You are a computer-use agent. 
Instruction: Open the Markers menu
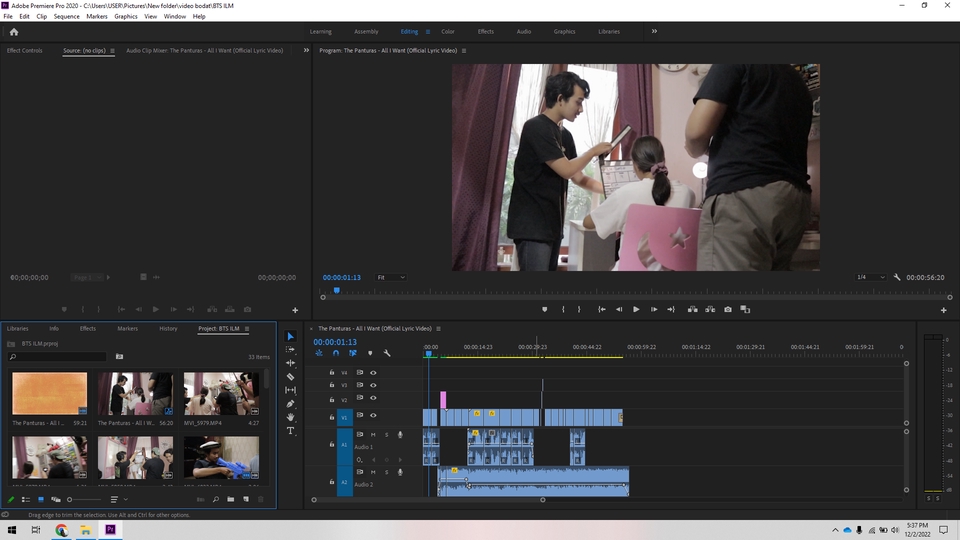97,17
